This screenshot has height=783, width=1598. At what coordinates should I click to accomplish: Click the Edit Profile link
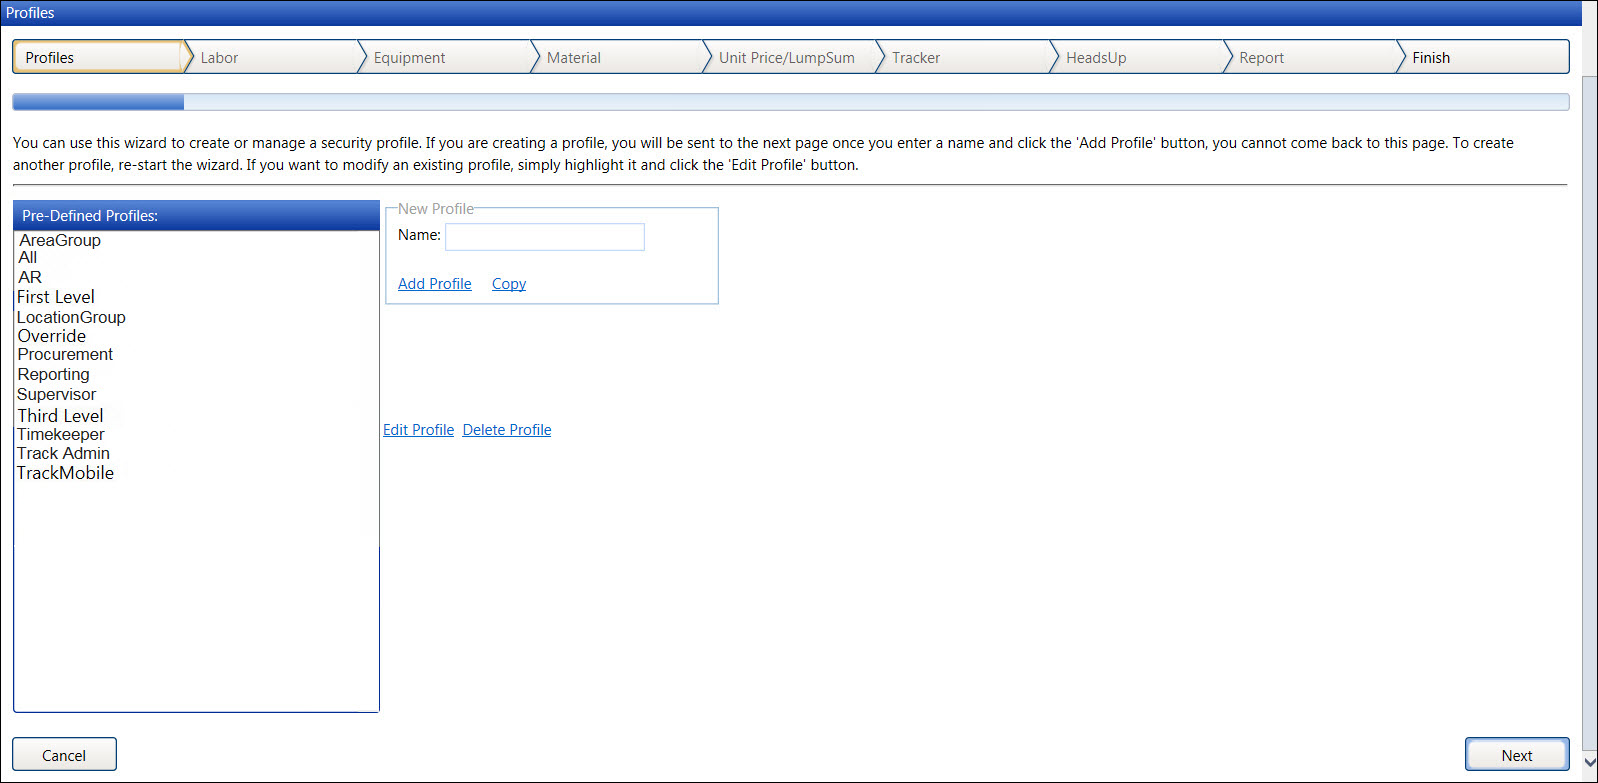point(418,430)
